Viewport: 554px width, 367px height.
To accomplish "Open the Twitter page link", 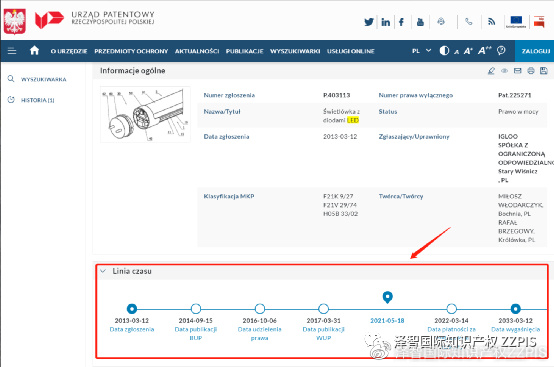I will tap(369, 22).
